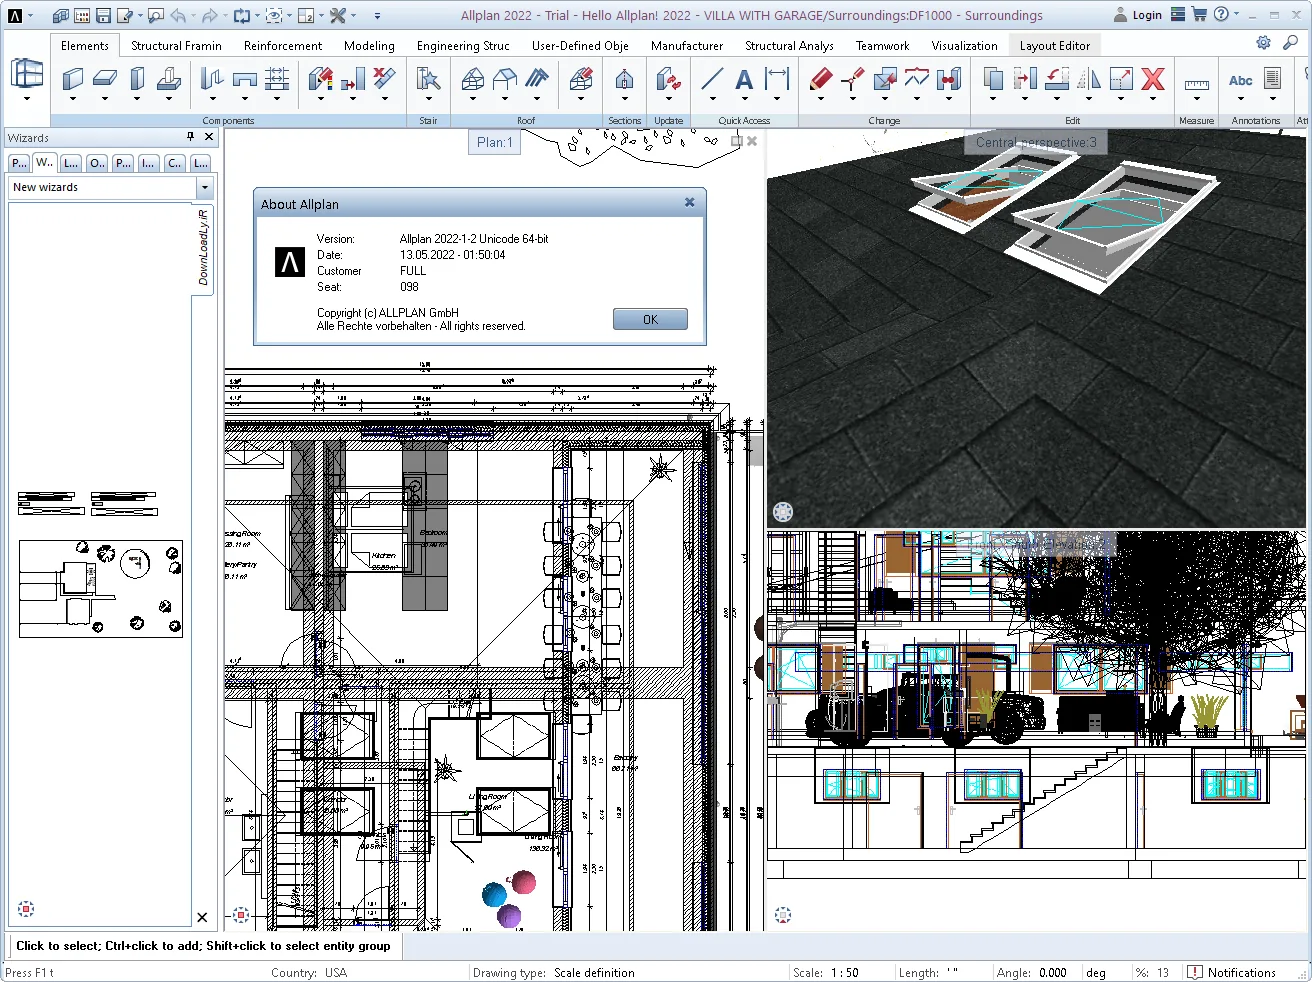The height and width of the screenshot is (982, 1312).
Task: Open the dropdown arrow beside Redo
Action: [x=225, y=16]
